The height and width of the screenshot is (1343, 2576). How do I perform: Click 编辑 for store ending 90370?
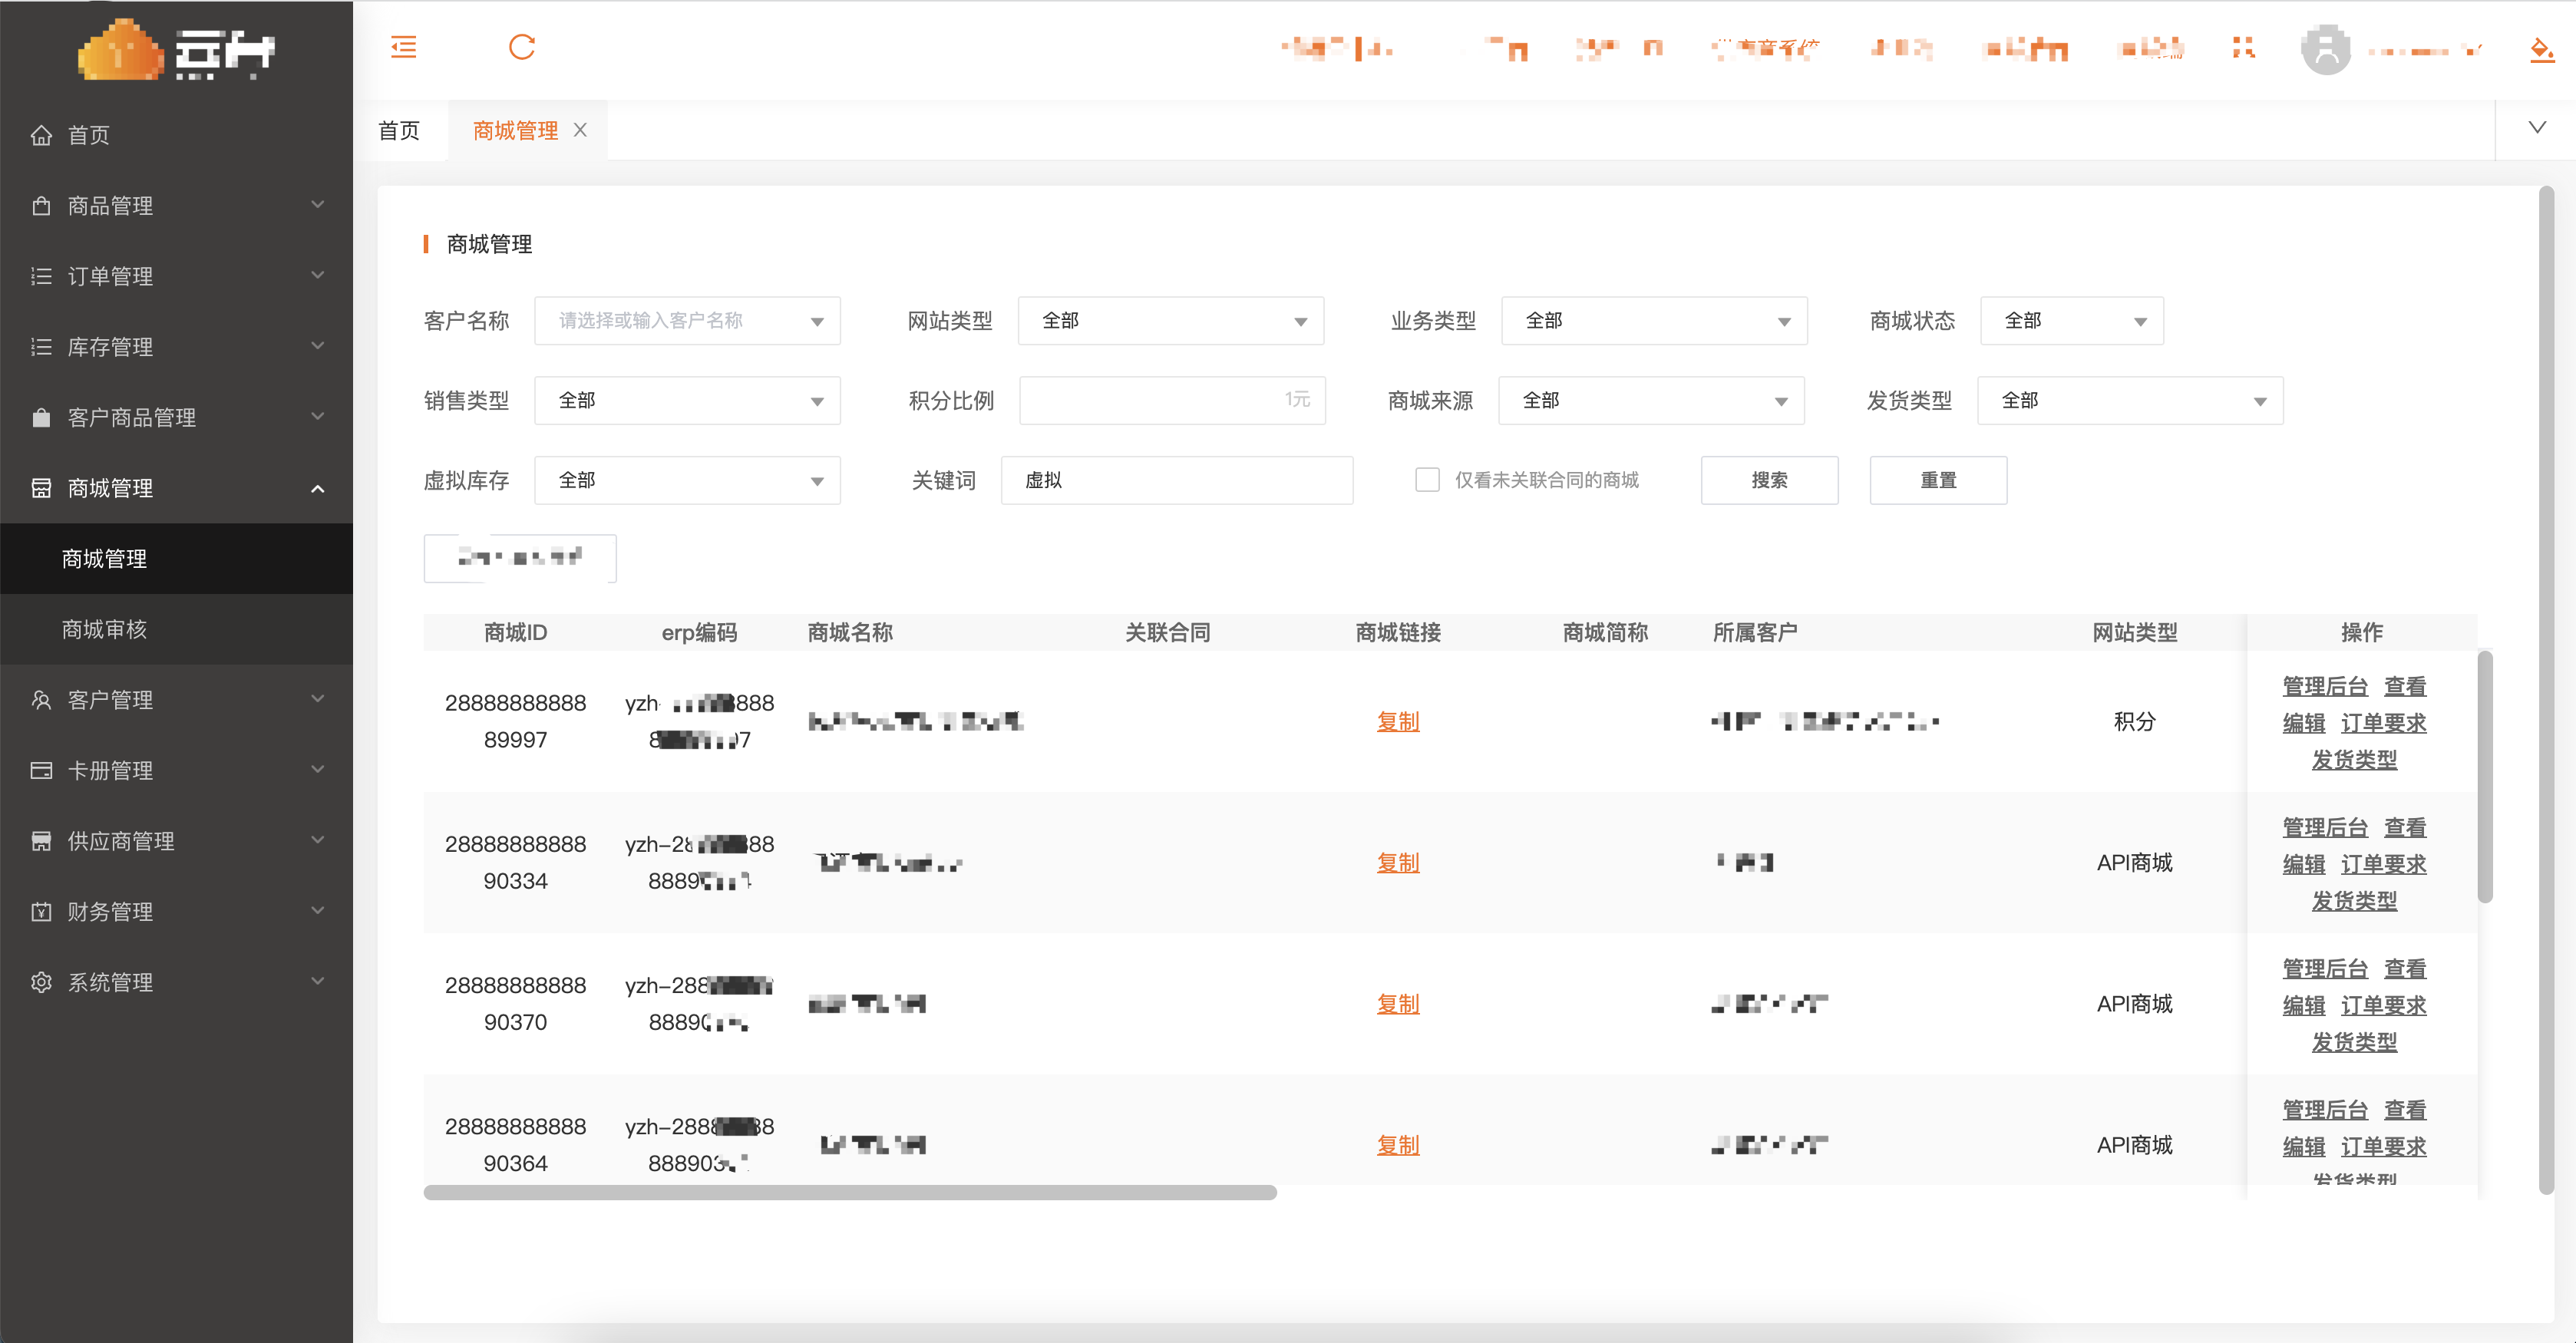[x=2304, y=1005]
